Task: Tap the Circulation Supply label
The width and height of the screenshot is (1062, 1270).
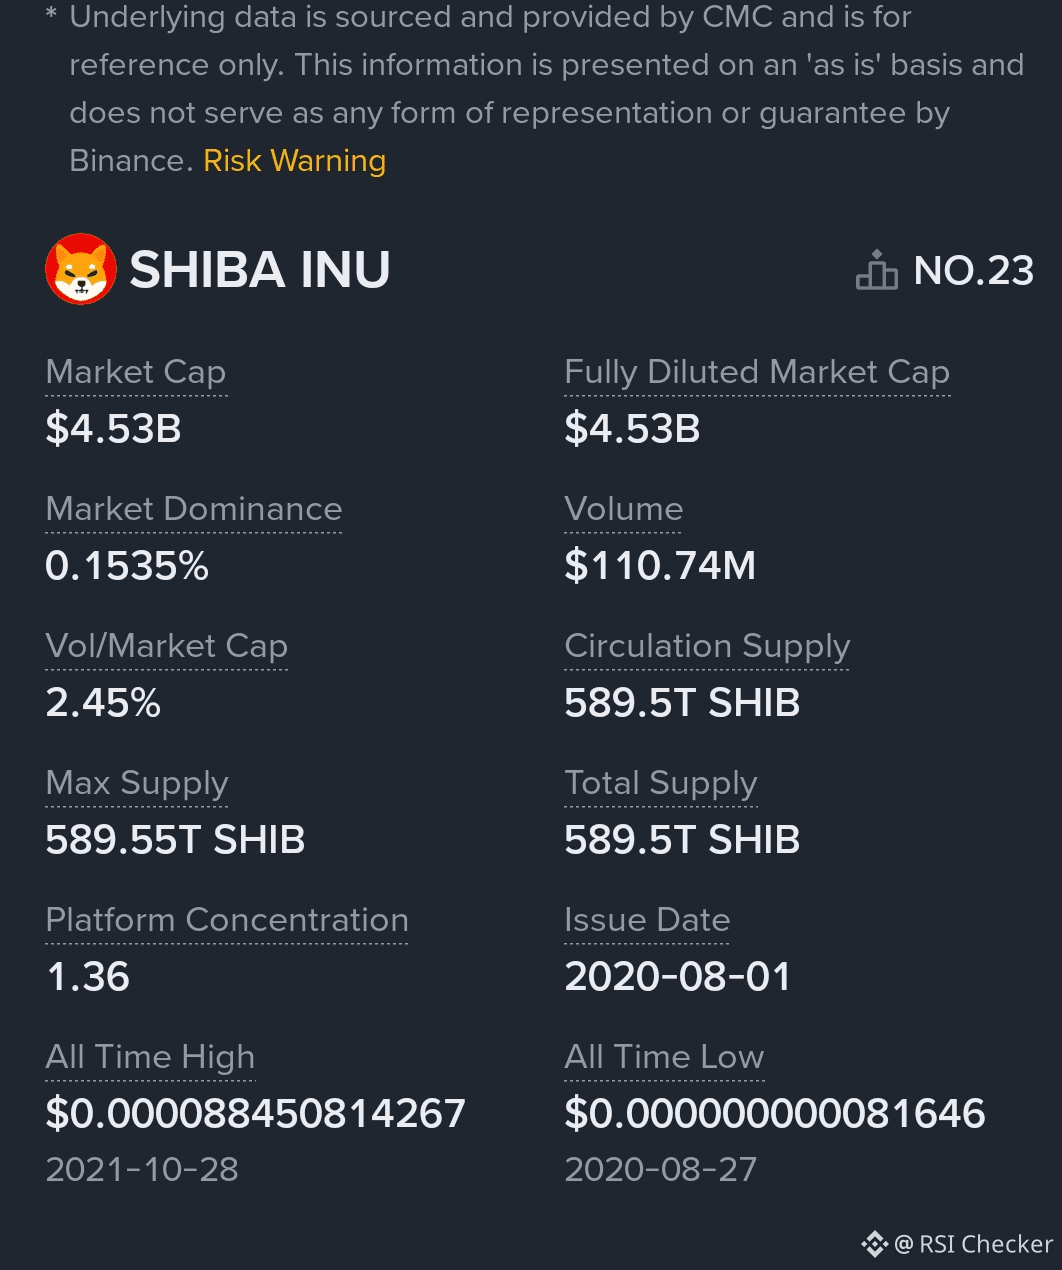Action: click(x=706, y=646)
